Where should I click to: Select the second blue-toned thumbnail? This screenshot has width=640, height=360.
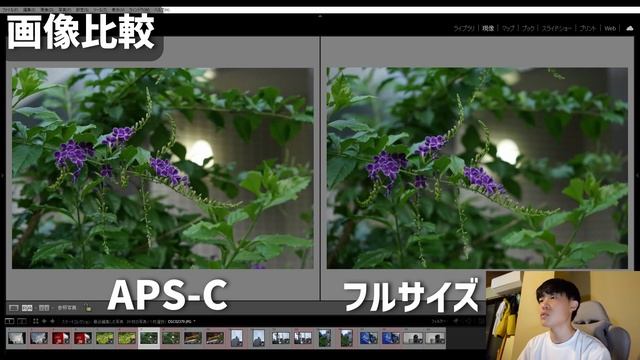[x=391, y=338]
